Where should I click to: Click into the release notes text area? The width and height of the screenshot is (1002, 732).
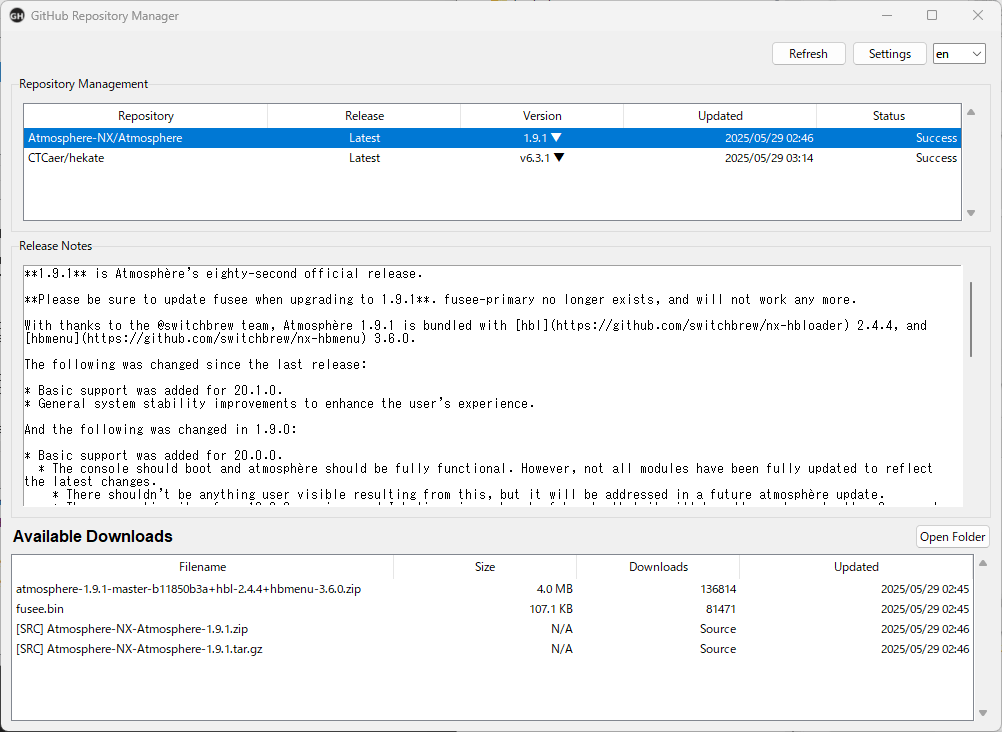tap(492, 386)
